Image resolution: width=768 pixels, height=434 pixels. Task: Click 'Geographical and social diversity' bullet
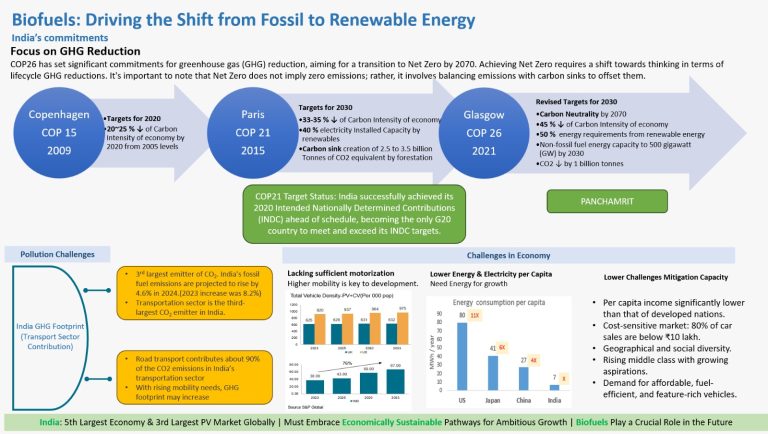[661, 348]
